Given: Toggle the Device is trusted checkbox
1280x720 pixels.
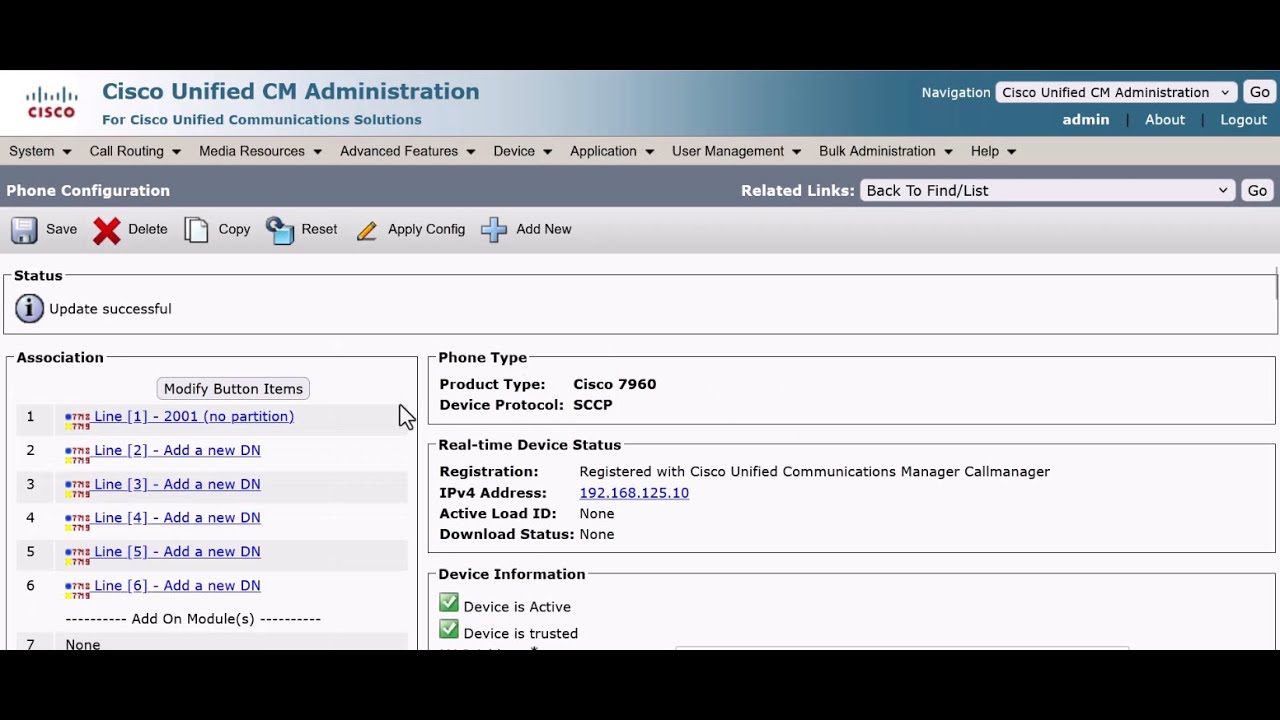Looking at the screenshot, I should [x=449, y=630].
